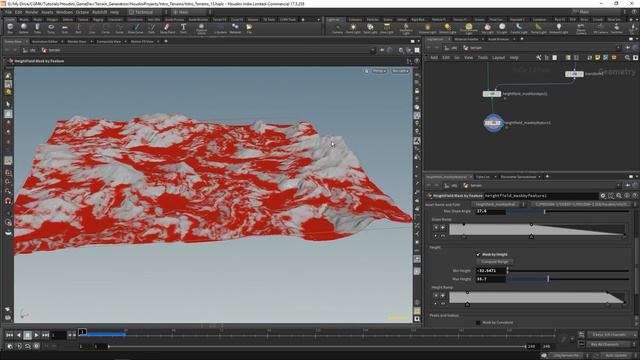Viewport: 640px width, 360px height.
Task: Switch to Geometry Spreadsheet tab
Action: [518, 177]
